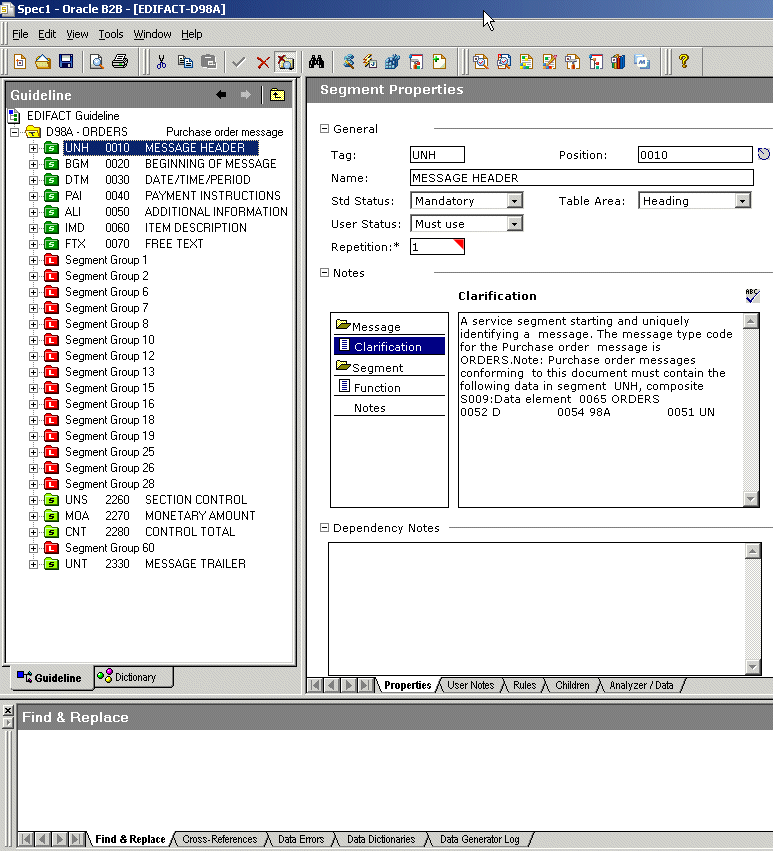Click the Position input field
This screenshot has width=773, height=851.
point(695,155)
